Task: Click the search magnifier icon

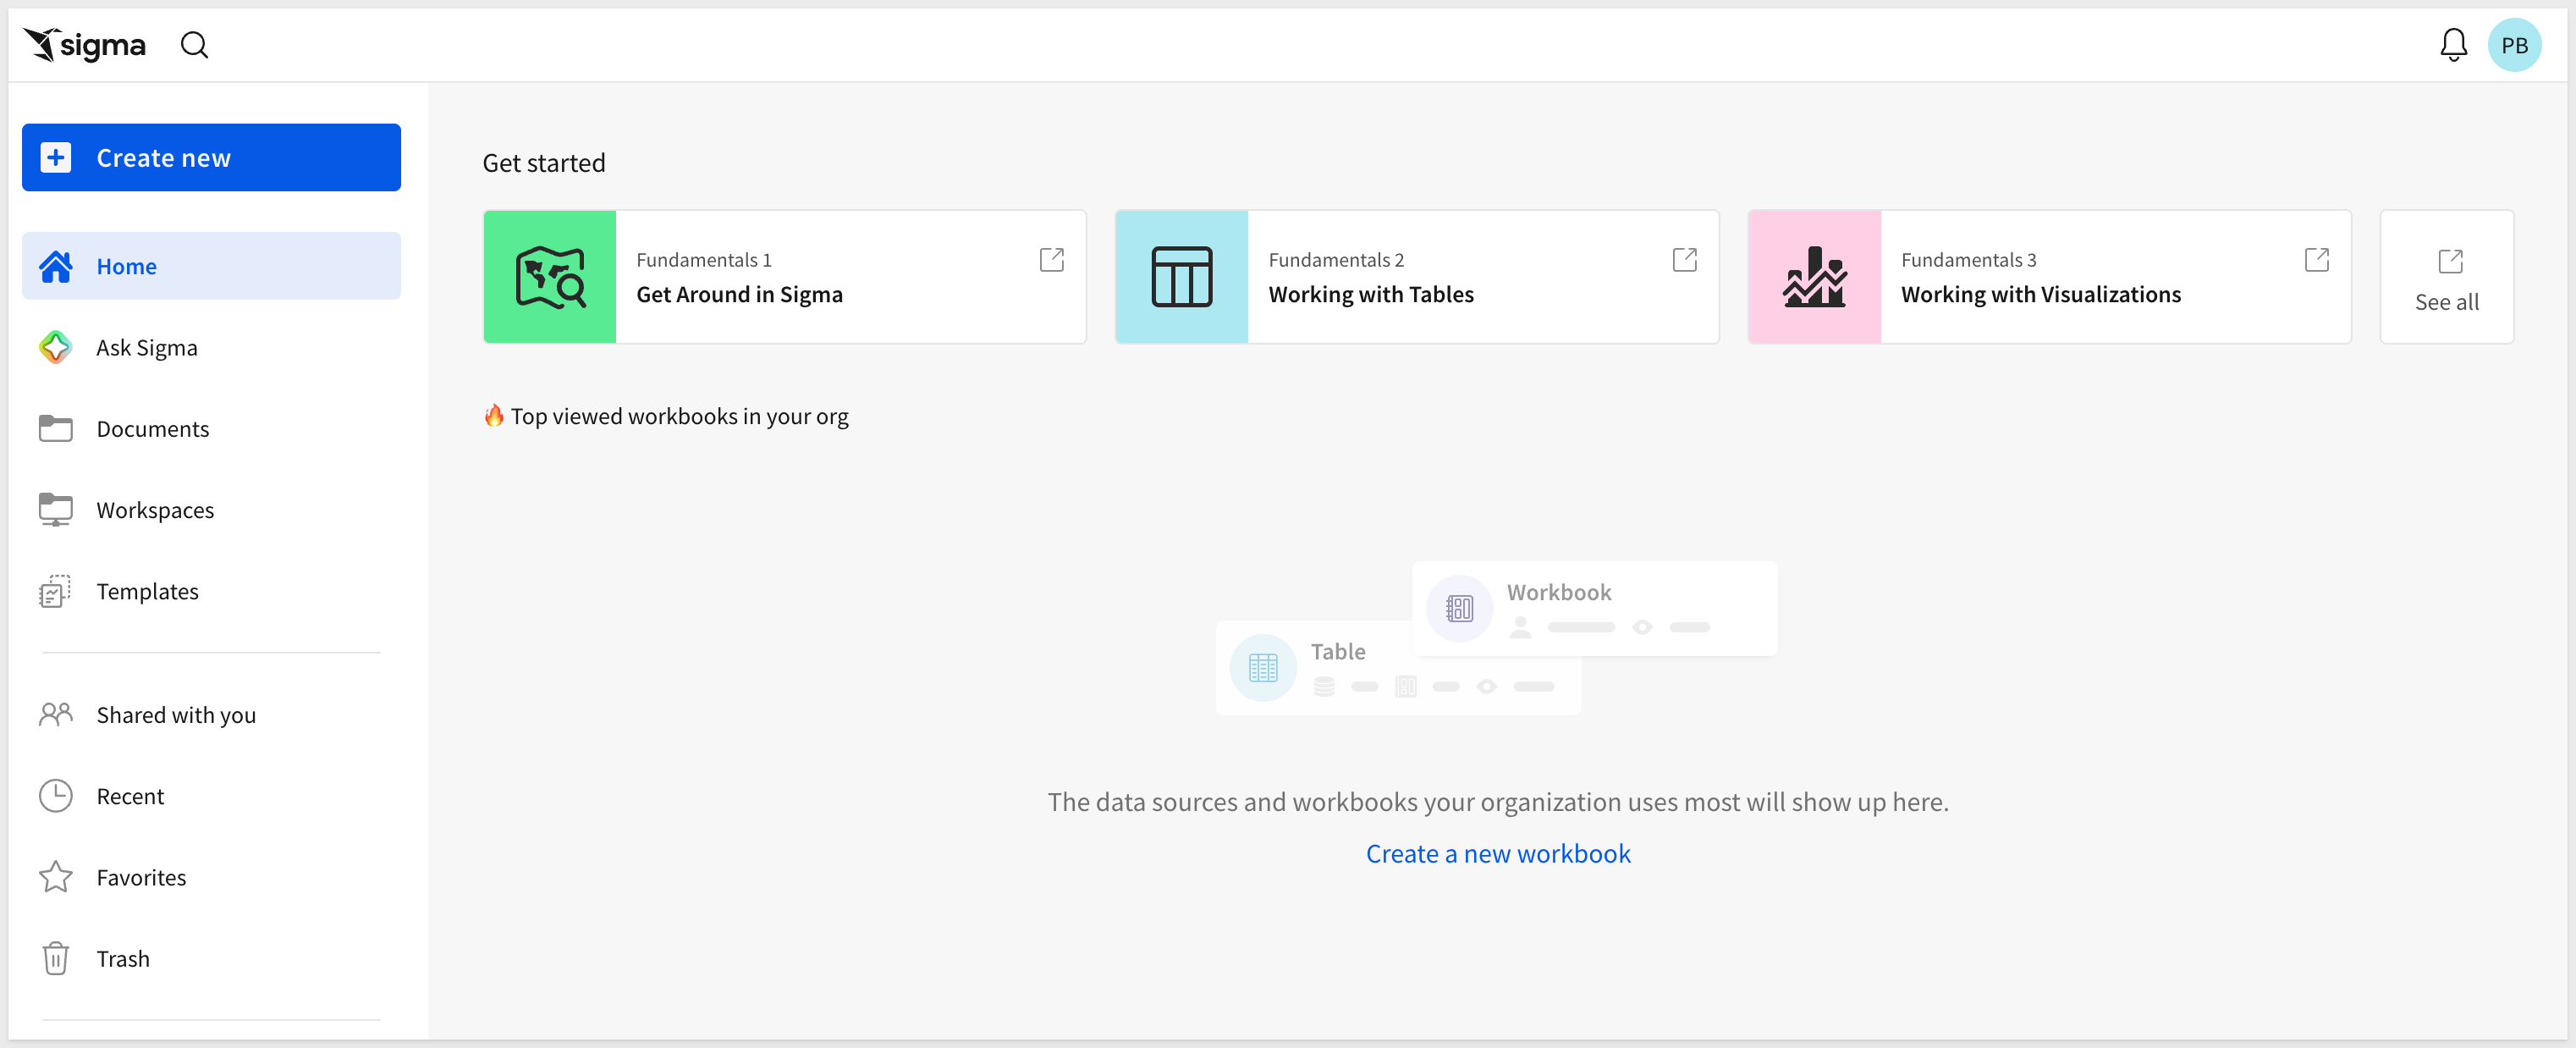Action: coord(194,45)
